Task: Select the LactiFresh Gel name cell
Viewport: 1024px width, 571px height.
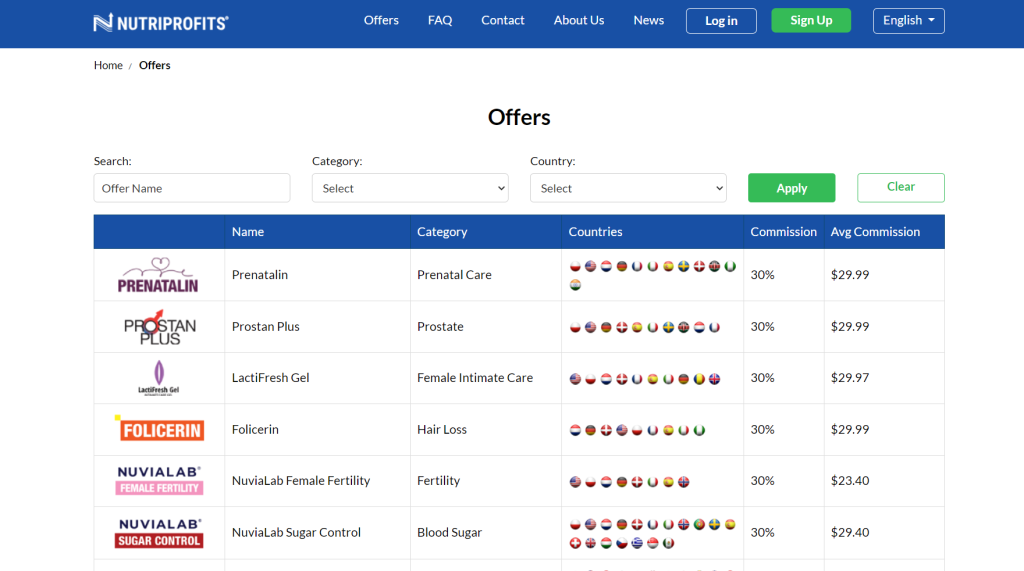Action: coord(317,378)
